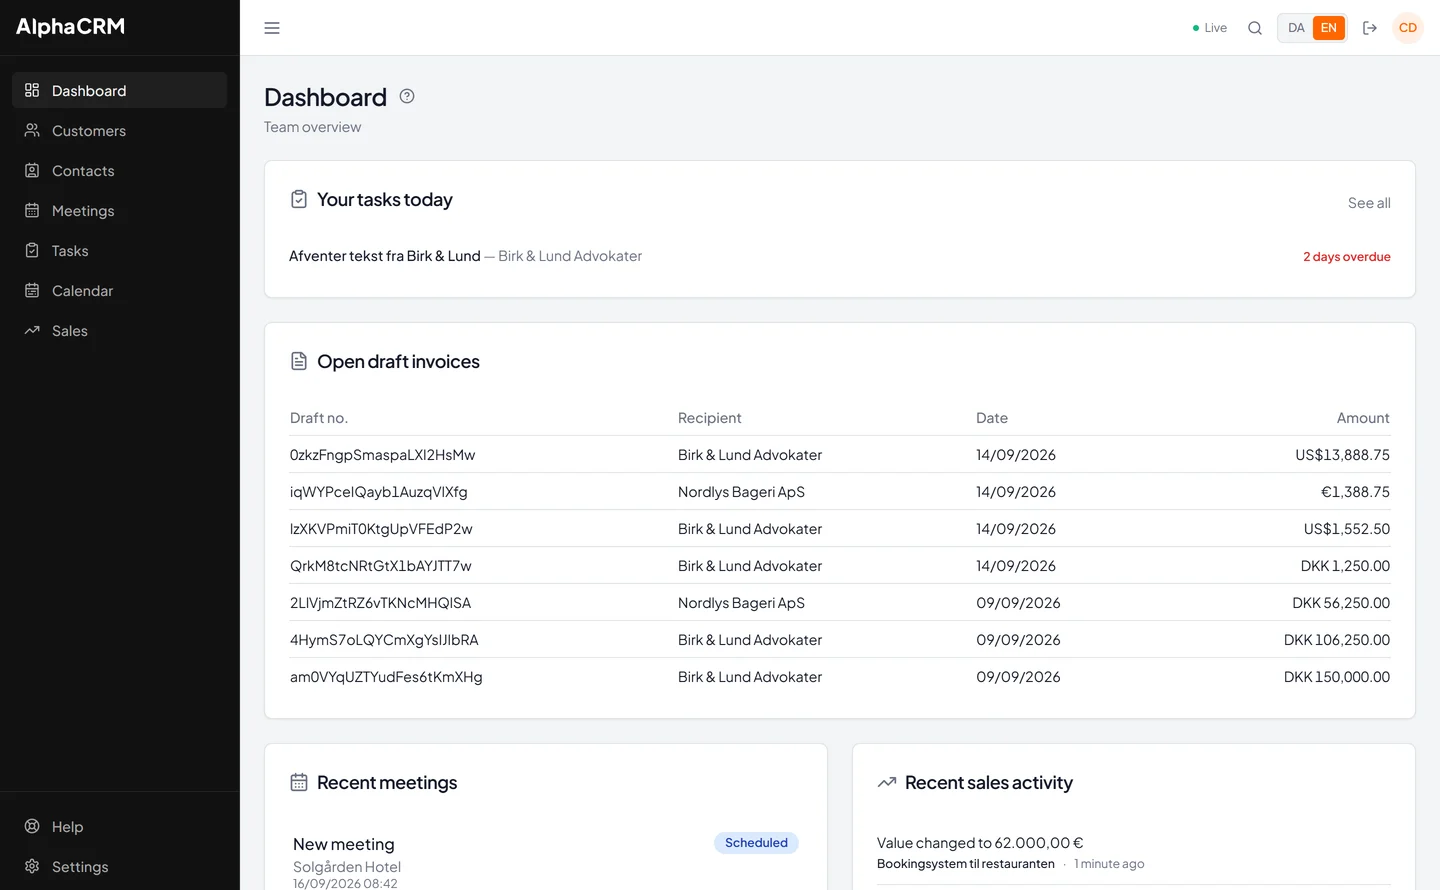This screenshot has width=1440, height=890.
Task: Click the trend icon beside Recent sales activity
Action: pos(887,782)
